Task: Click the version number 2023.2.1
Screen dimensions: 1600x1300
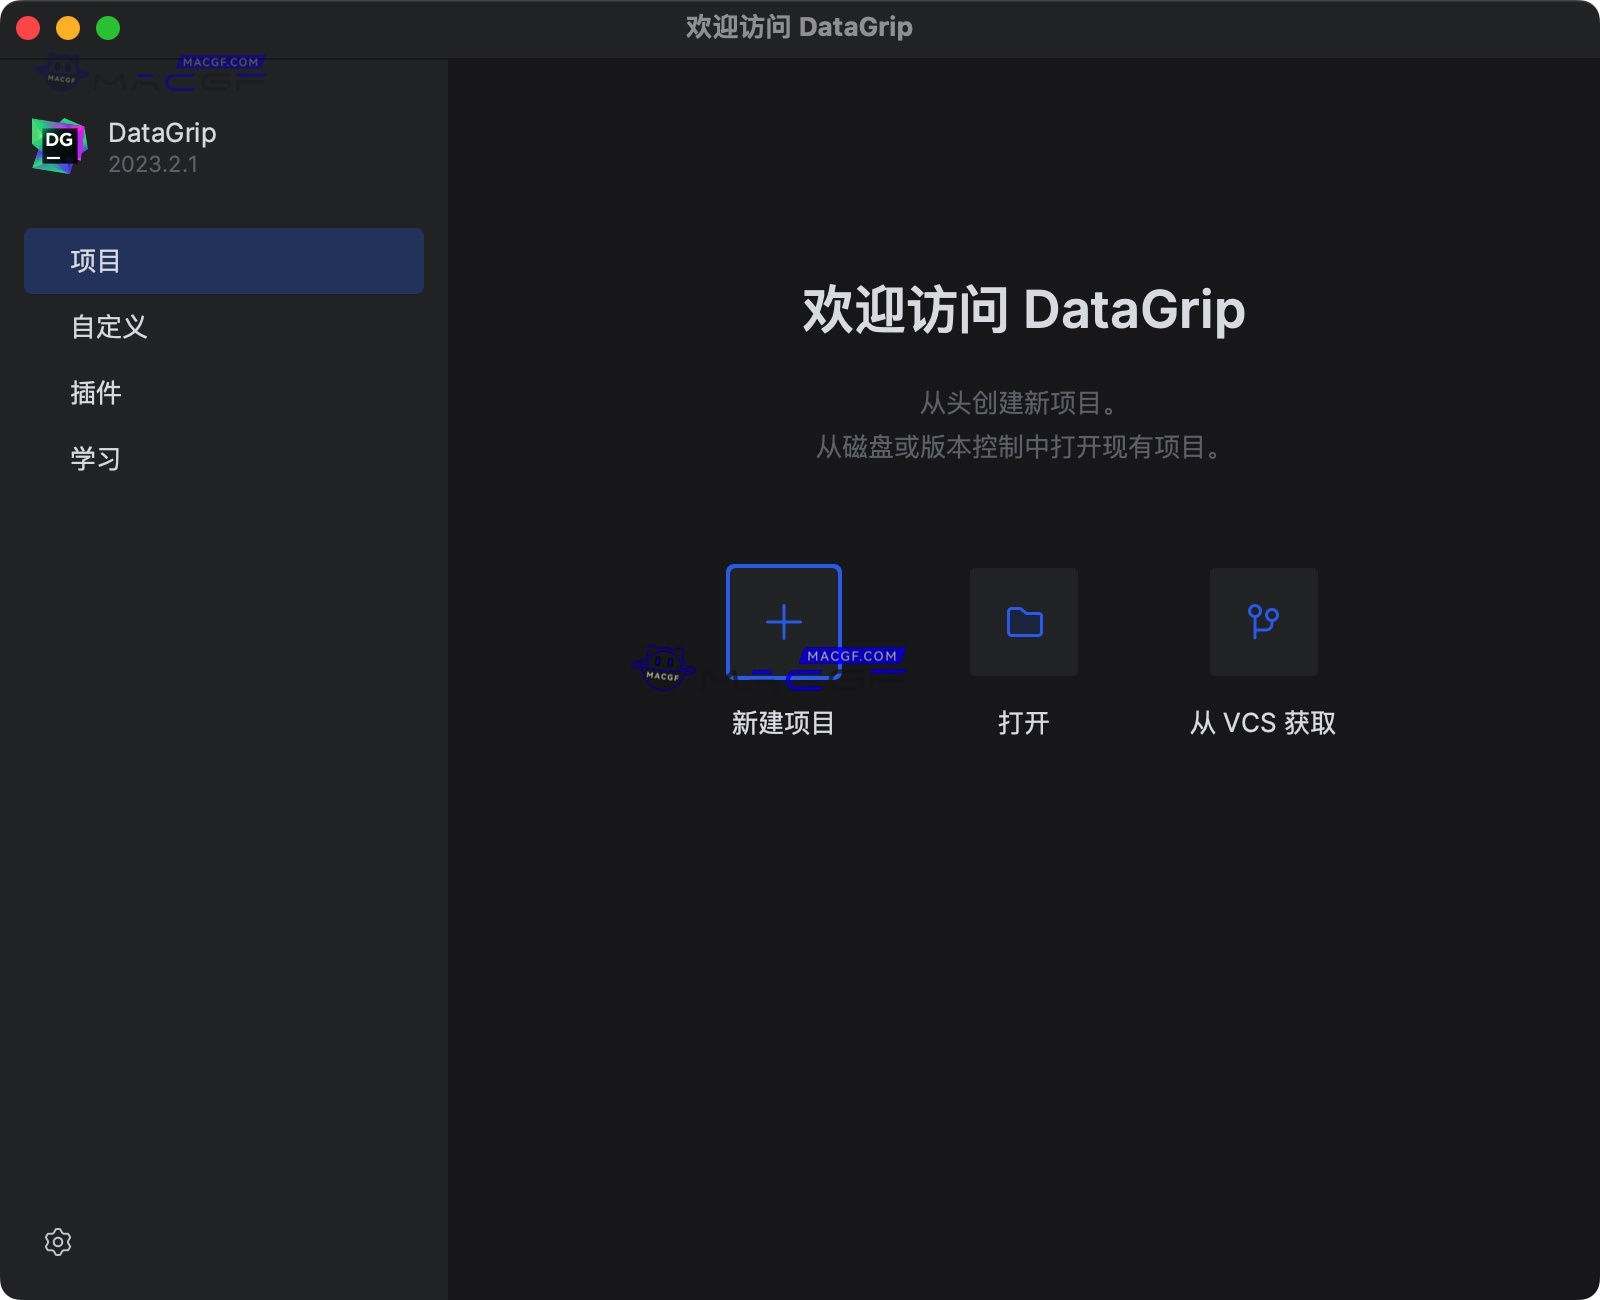Action: click(152, 164)
